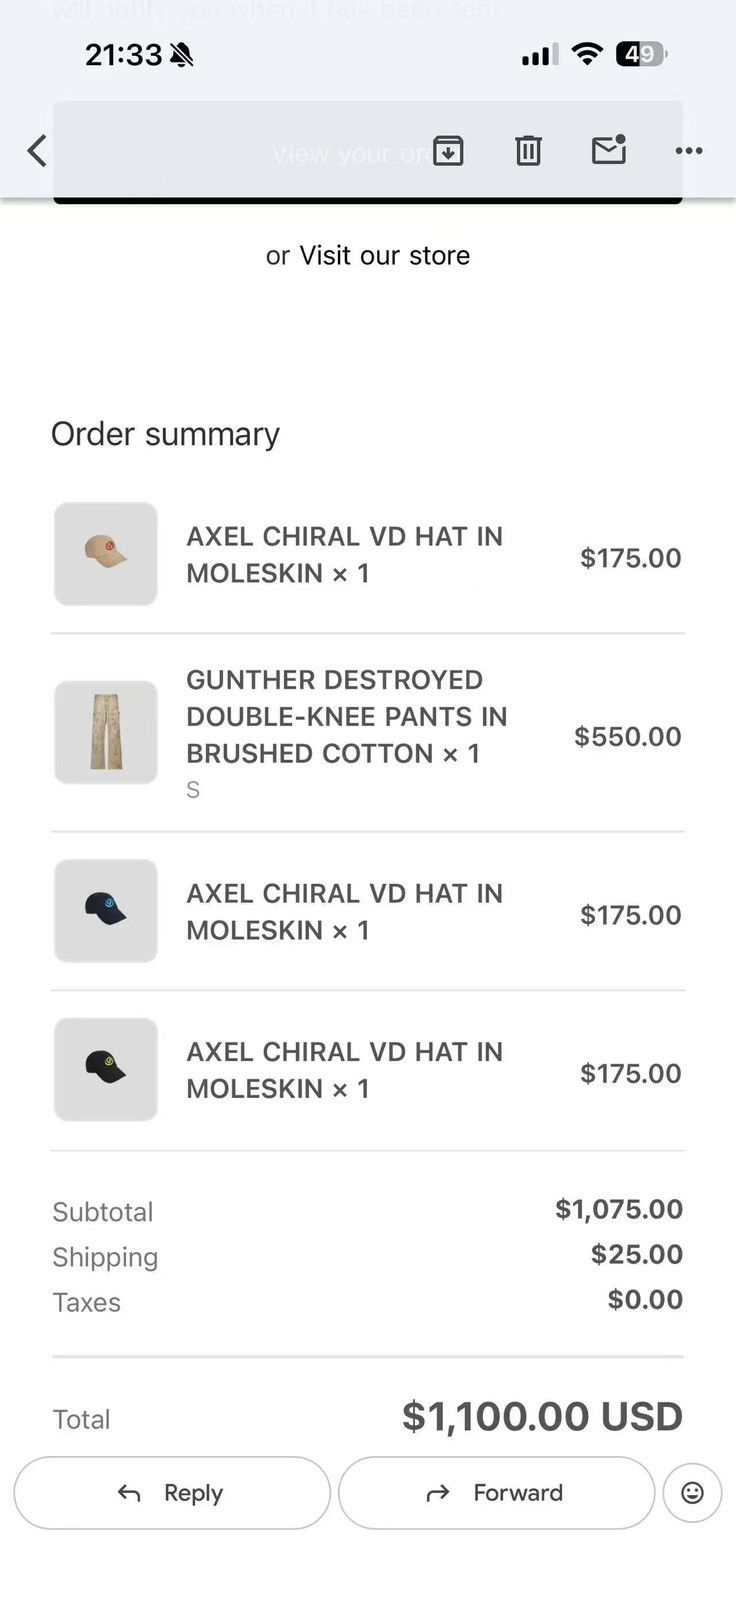Mark email as unread via envelope icon
Image resolution: width=736 pixels, height=1600 pixels.
(608, 150)
